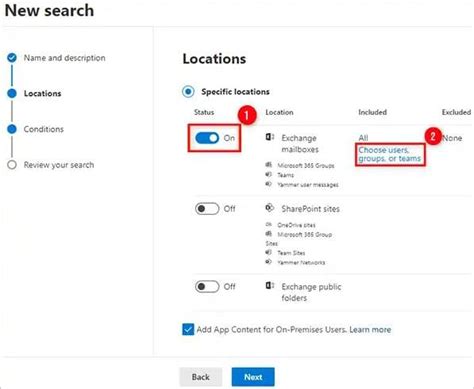Image resolution: width=474 pixels, height=389 pixels.
Task: Click the Microsoft 365 Group Sites icon
Action: pos(269,234)
